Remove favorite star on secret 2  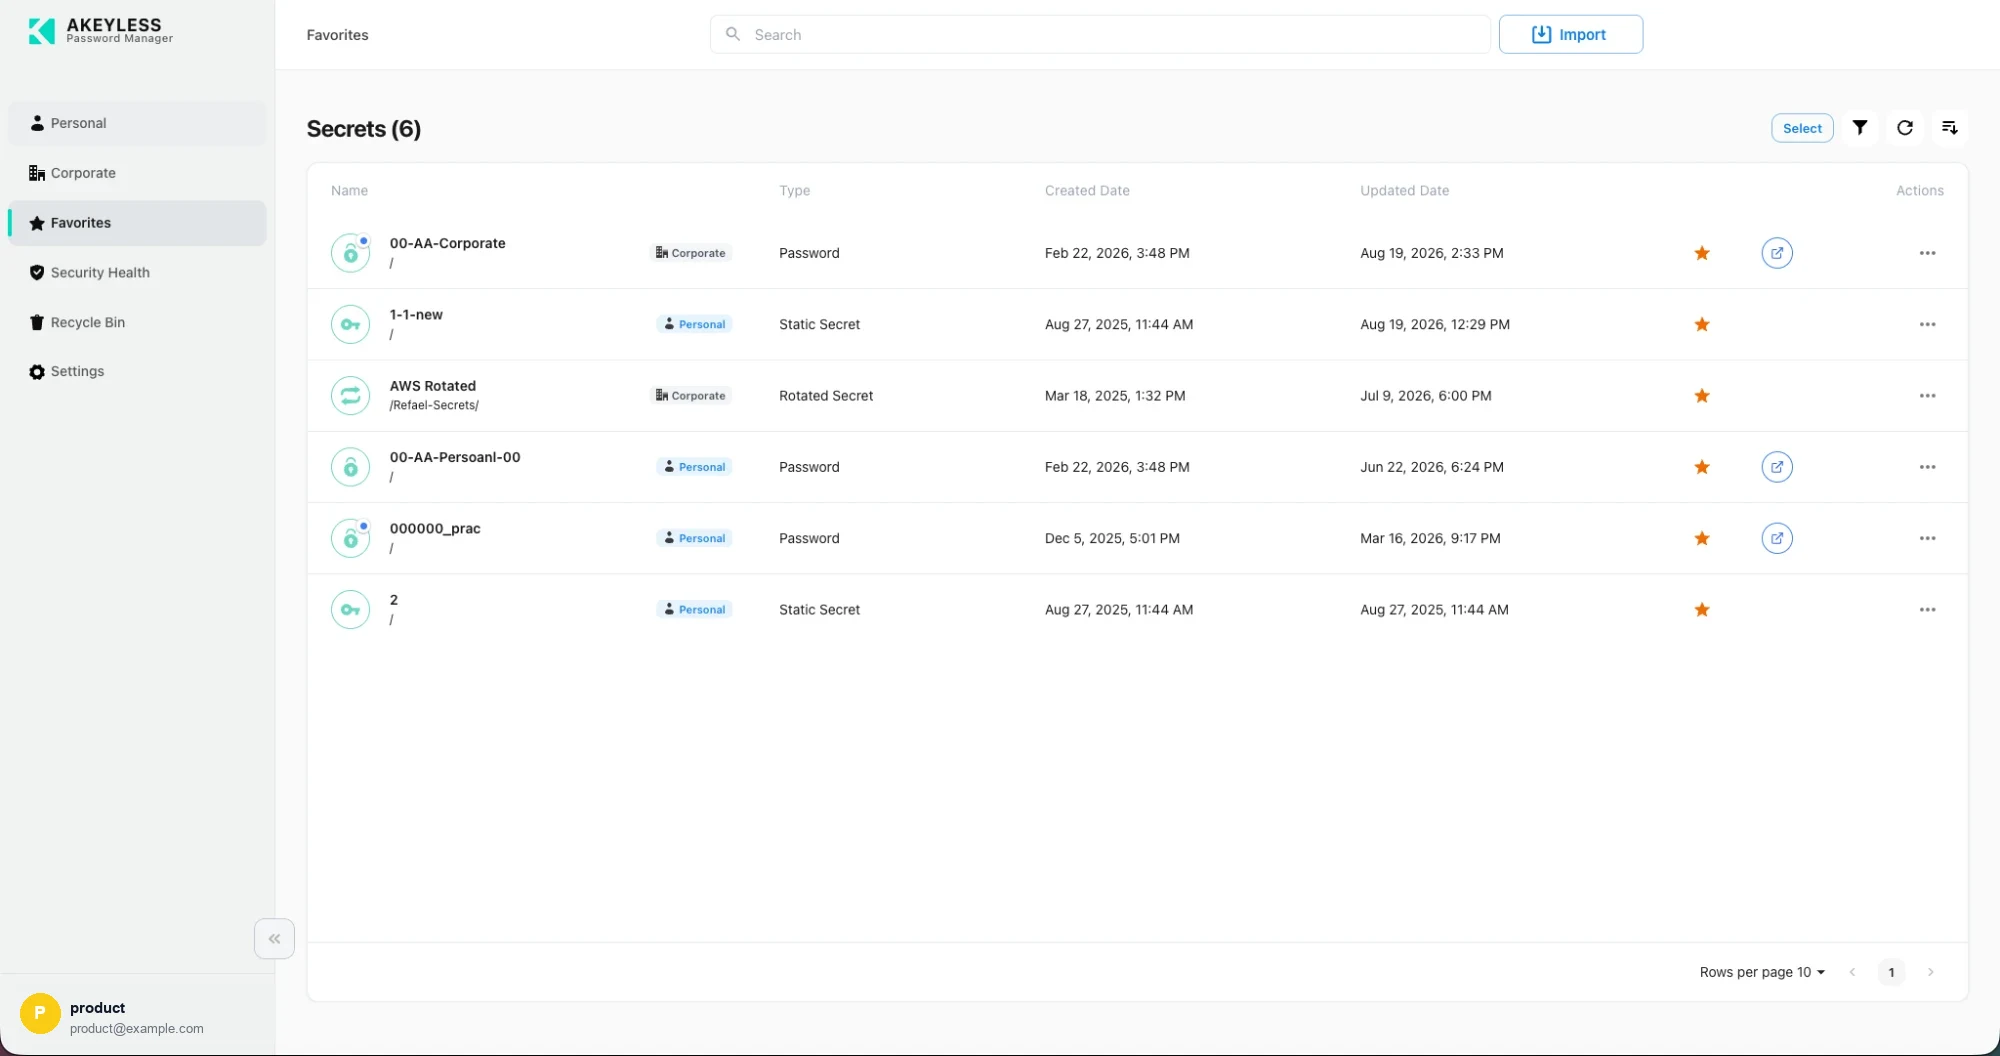[x=1701, y=610]
